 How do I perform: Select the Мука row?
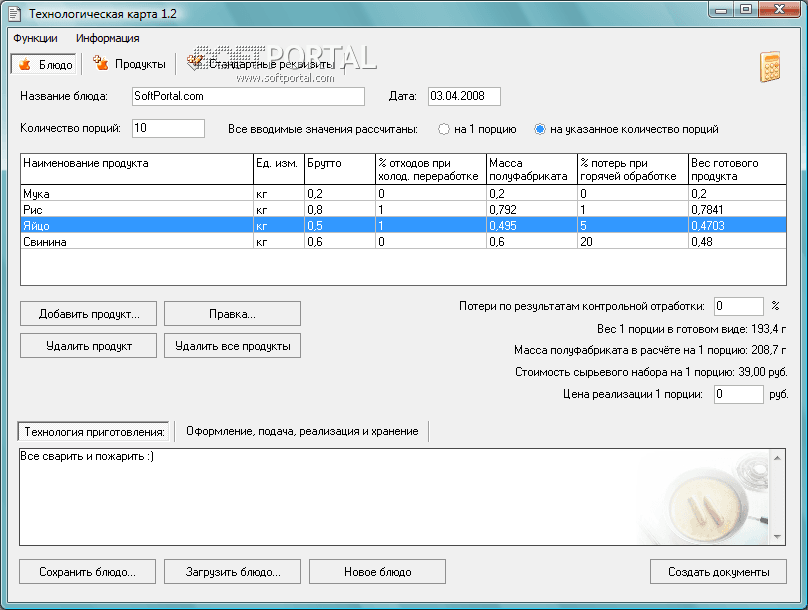[x=403, y=194]
